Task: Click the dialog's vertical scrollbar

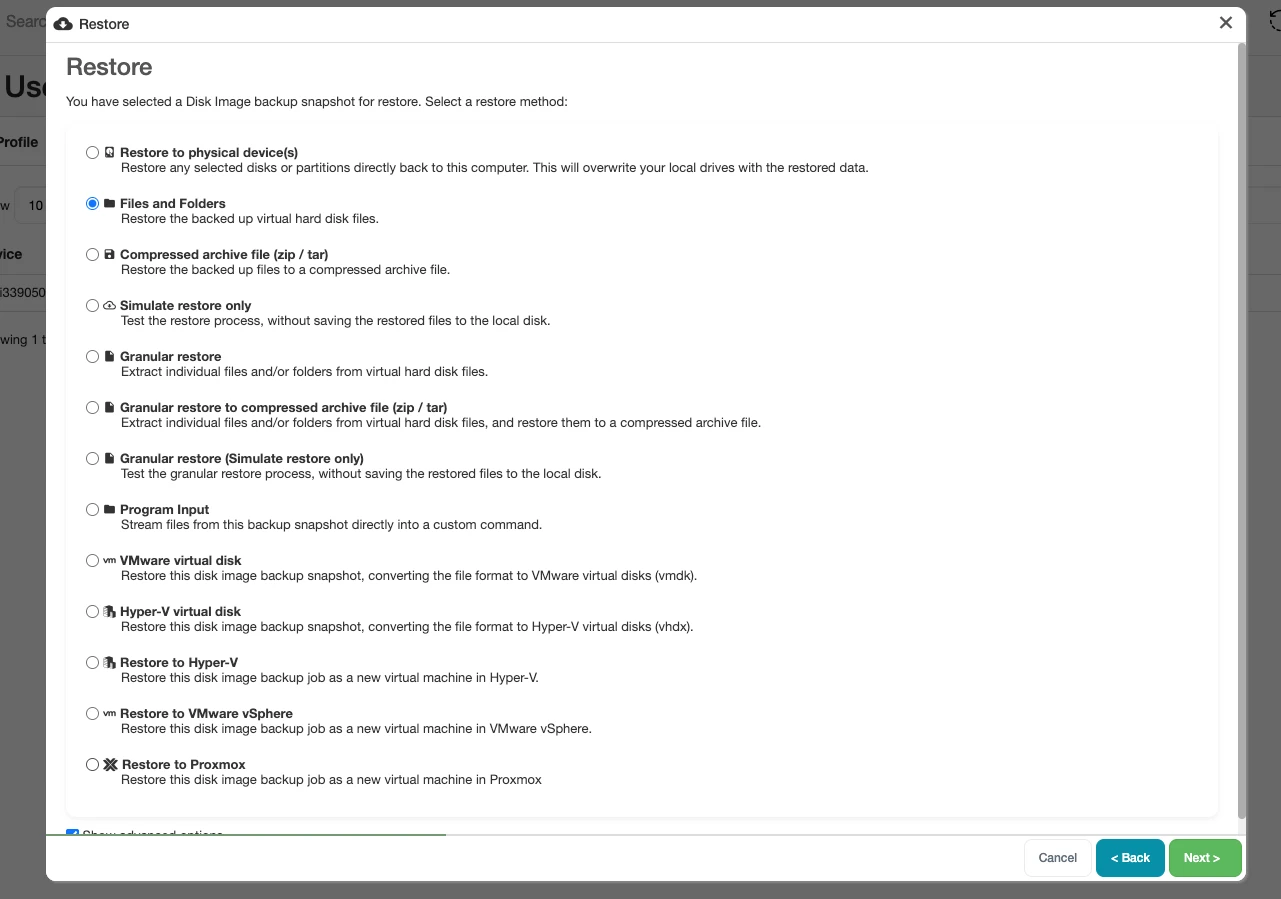Action: pyautogui.click(x=1242, y=430)
